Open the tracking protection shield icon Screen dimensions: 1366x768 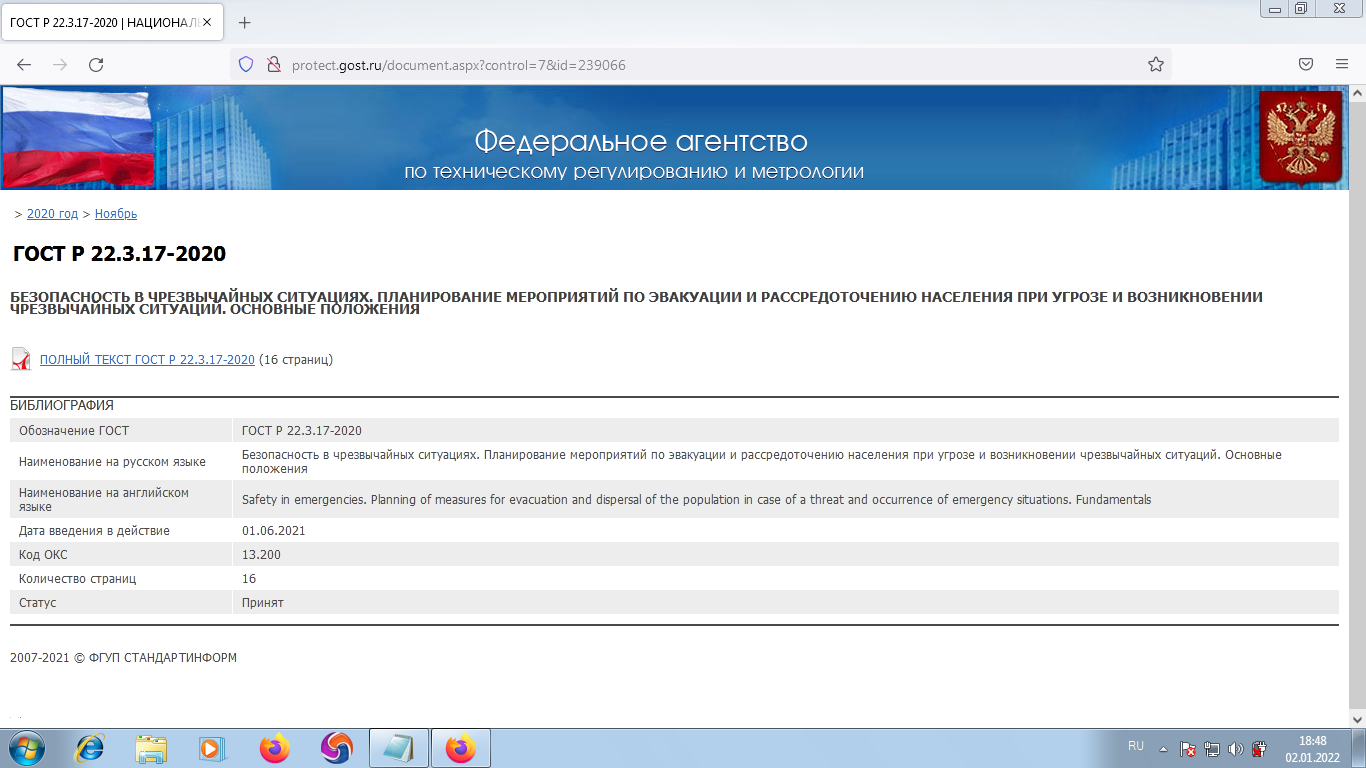pos(246,65)
